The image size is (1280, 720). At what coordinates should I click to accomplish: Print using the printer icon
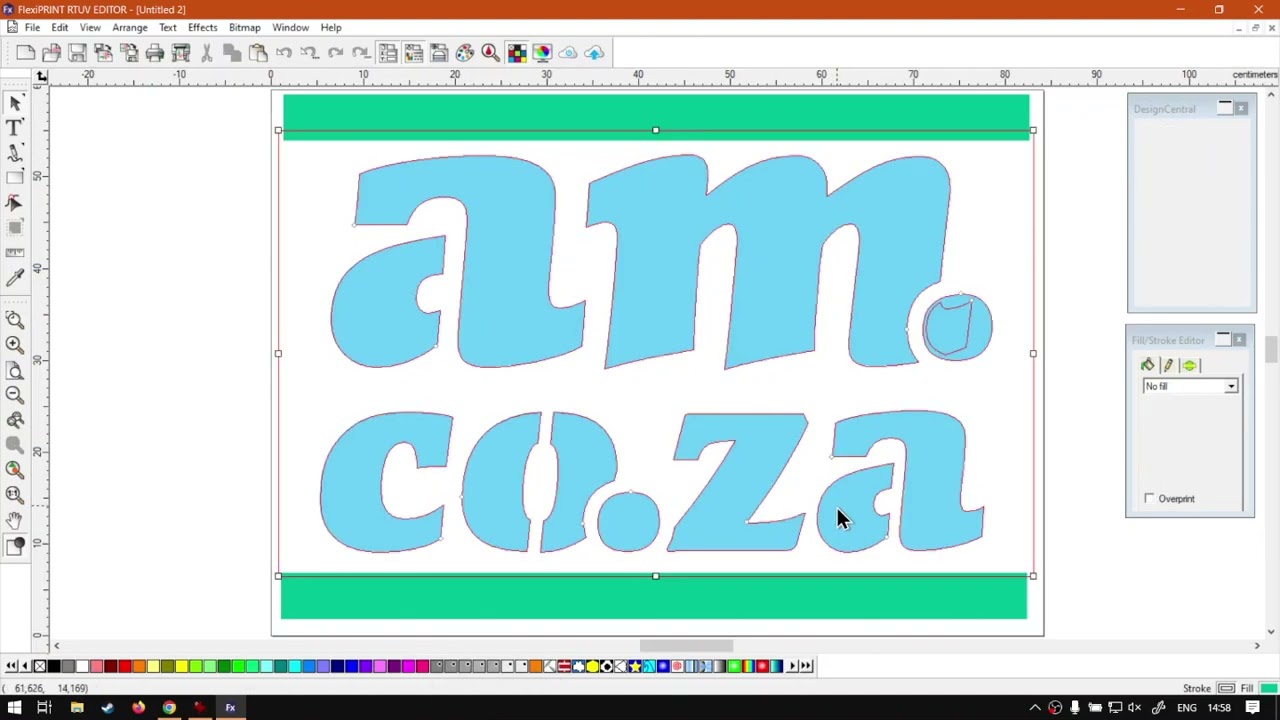(x=155, y=53)
